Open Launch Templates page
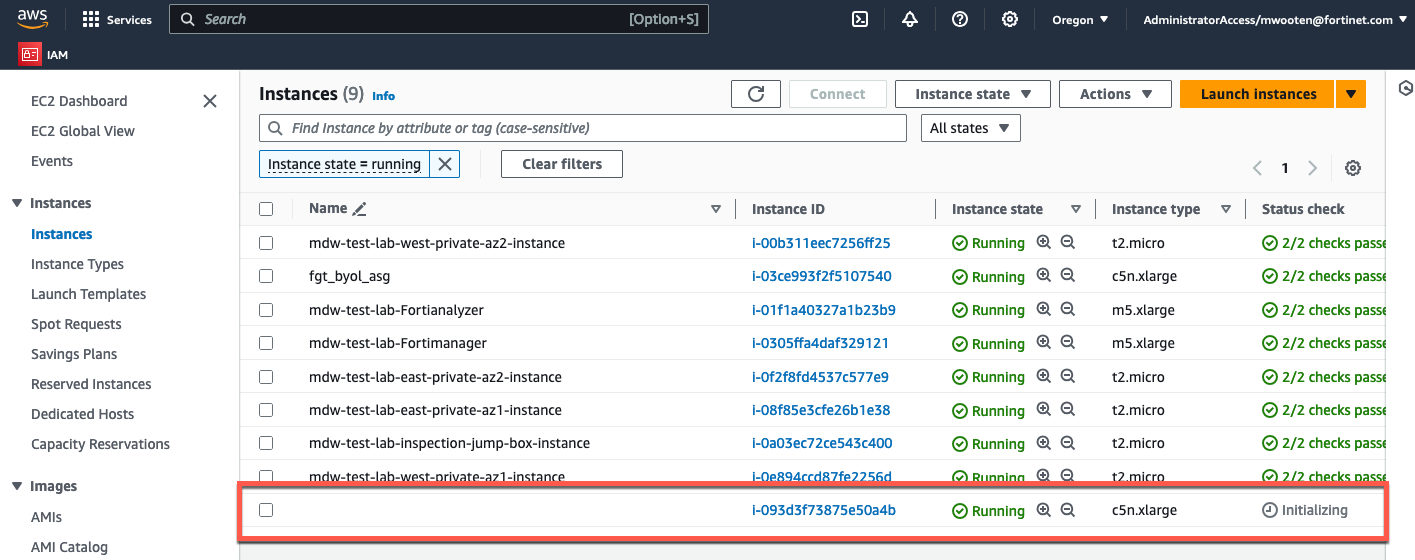This screenshot has width=1415, height=560. tap(89, 294)
